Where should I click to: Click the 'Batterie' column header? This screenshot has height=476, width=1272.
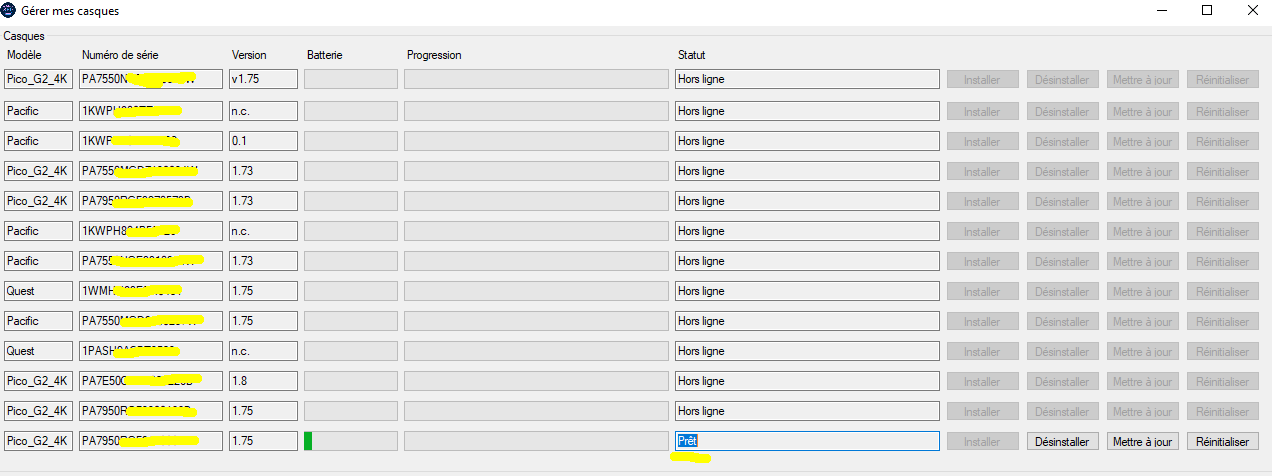(x=325, y=55)
